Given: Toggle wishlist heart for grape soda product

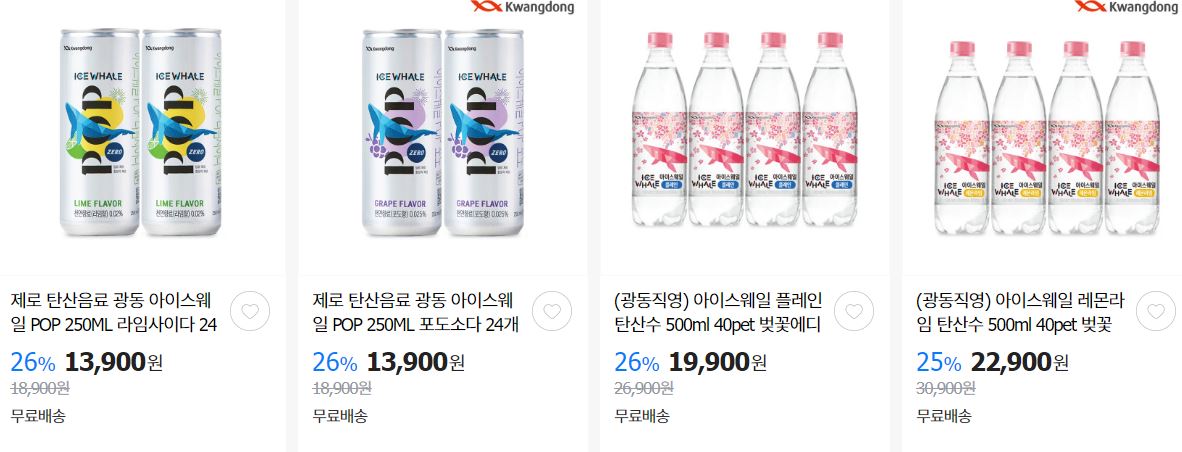Looking at the screenshot, I should point(552,311).
